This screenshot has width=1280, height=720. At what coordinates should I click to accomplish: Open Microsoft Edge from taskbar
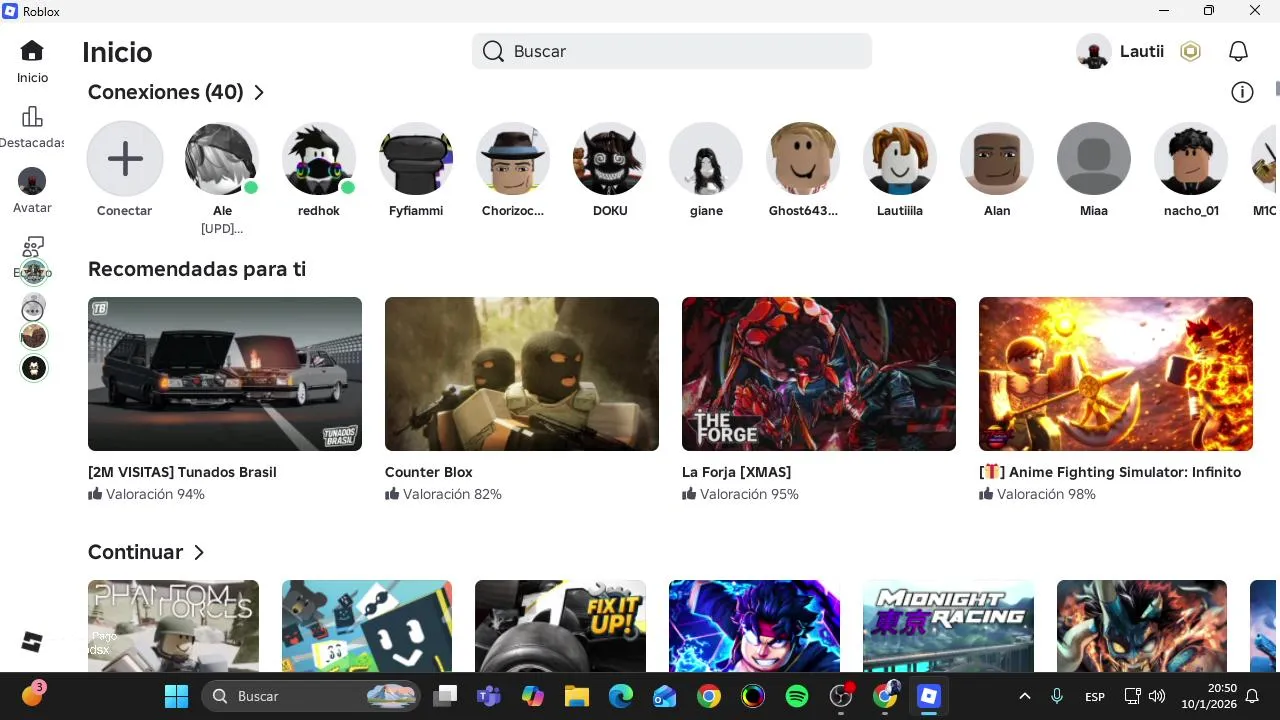coord(621,696)
